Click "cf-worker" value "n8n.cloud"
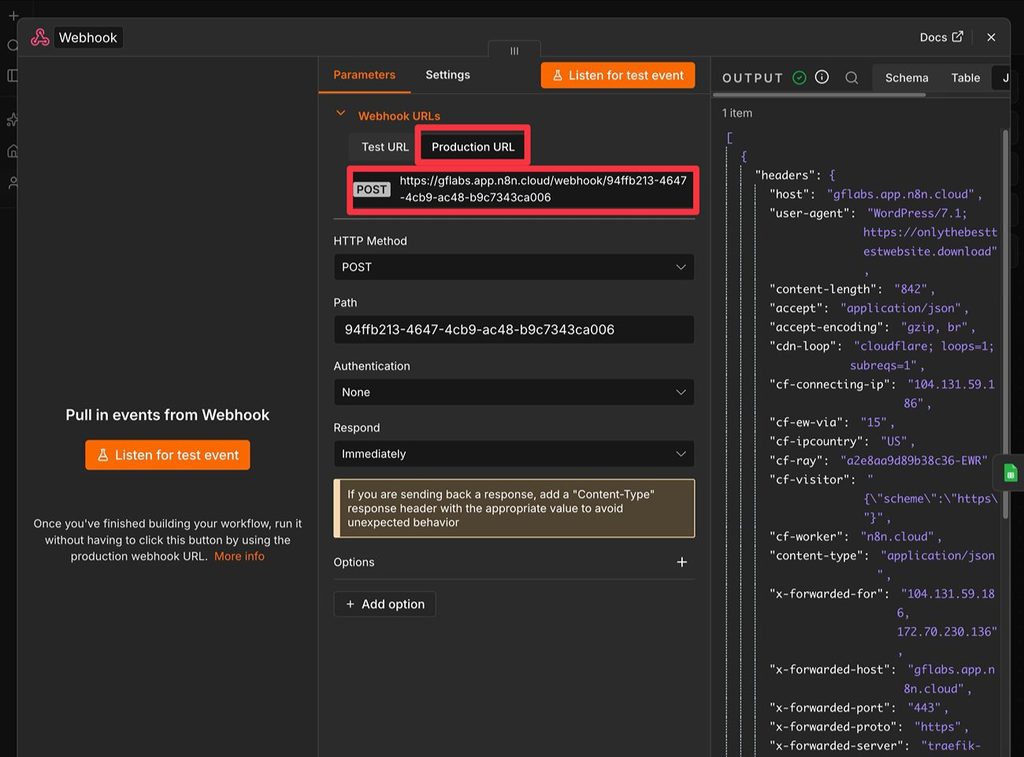 897,536
